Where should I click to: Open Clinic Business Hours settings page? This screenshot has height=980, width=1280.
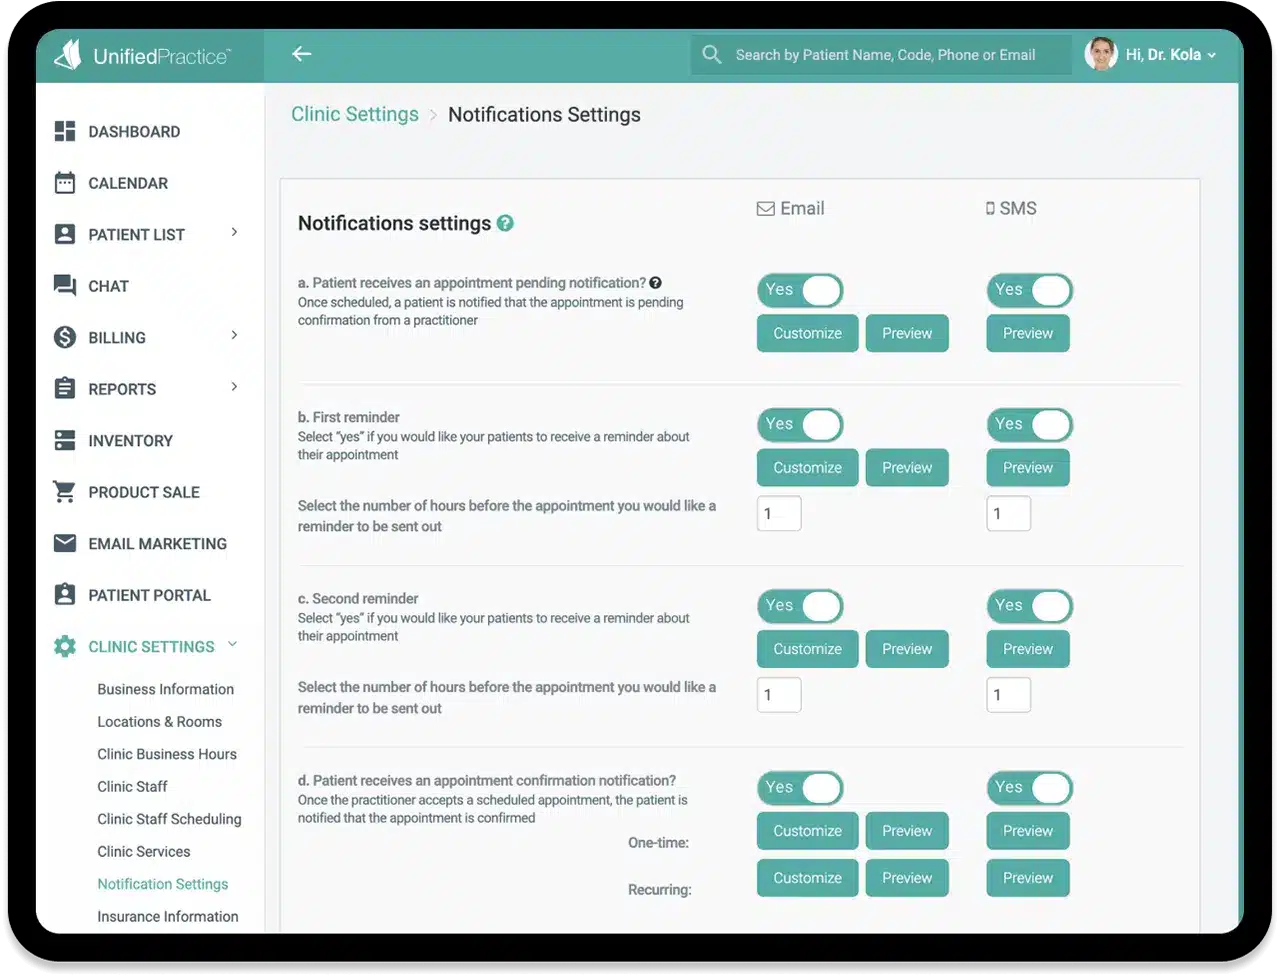click(x=167, y=754)
